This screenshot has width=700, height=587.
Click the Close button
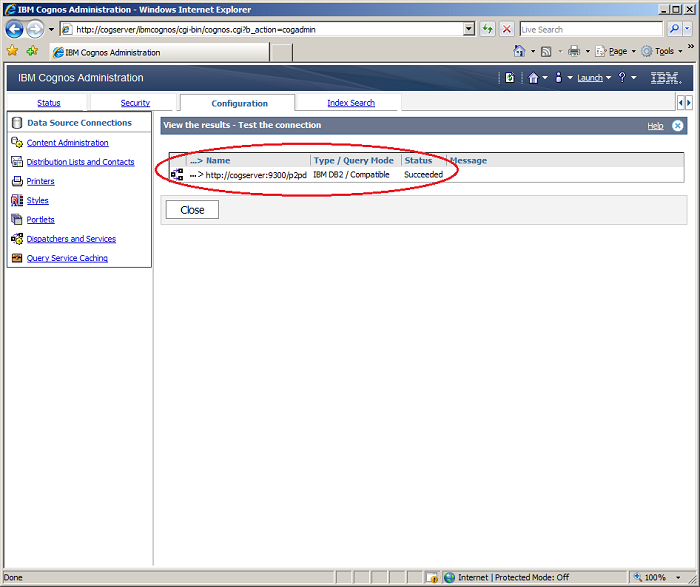coord(192,210)
